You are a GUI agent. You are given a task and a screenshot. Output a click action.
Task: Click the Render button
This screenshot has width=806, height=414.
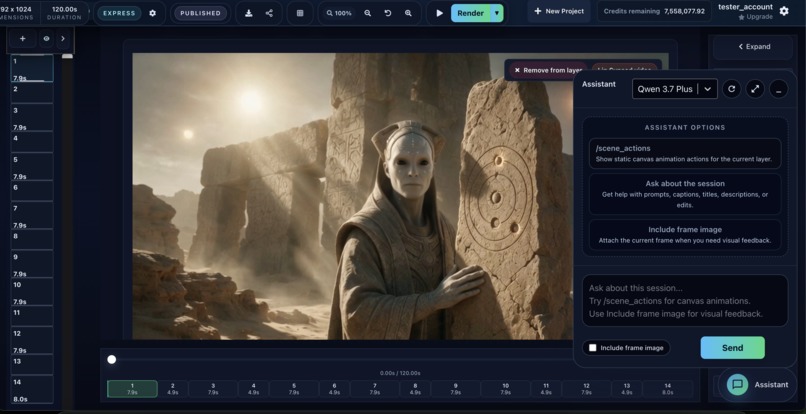click(470, 13)
